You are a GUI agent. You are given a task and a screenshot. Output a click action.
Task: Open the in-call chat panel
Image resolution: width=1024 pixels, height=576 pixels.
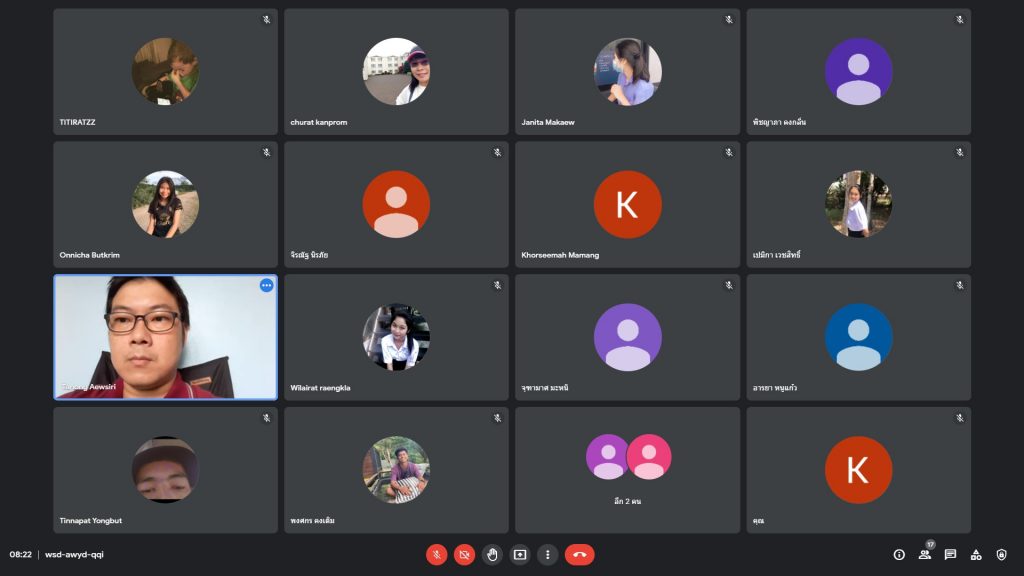952,553
